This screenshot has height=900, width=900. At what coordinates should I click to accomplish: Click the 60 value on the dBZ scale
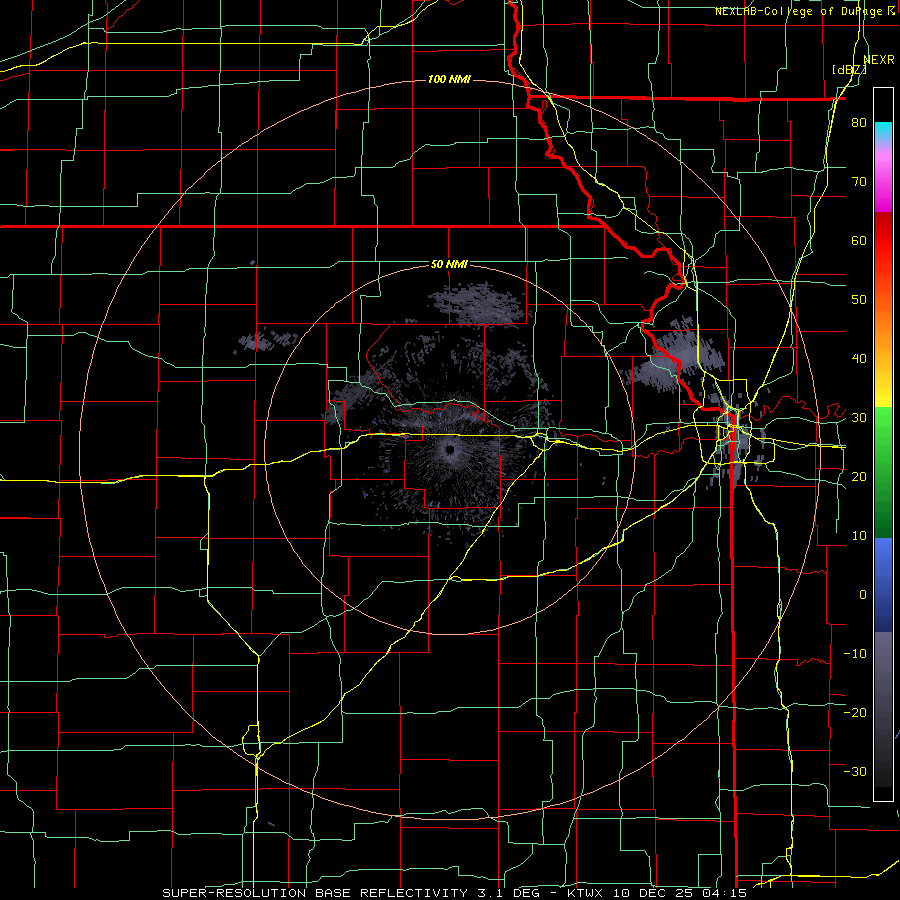(x=859, y=240)
